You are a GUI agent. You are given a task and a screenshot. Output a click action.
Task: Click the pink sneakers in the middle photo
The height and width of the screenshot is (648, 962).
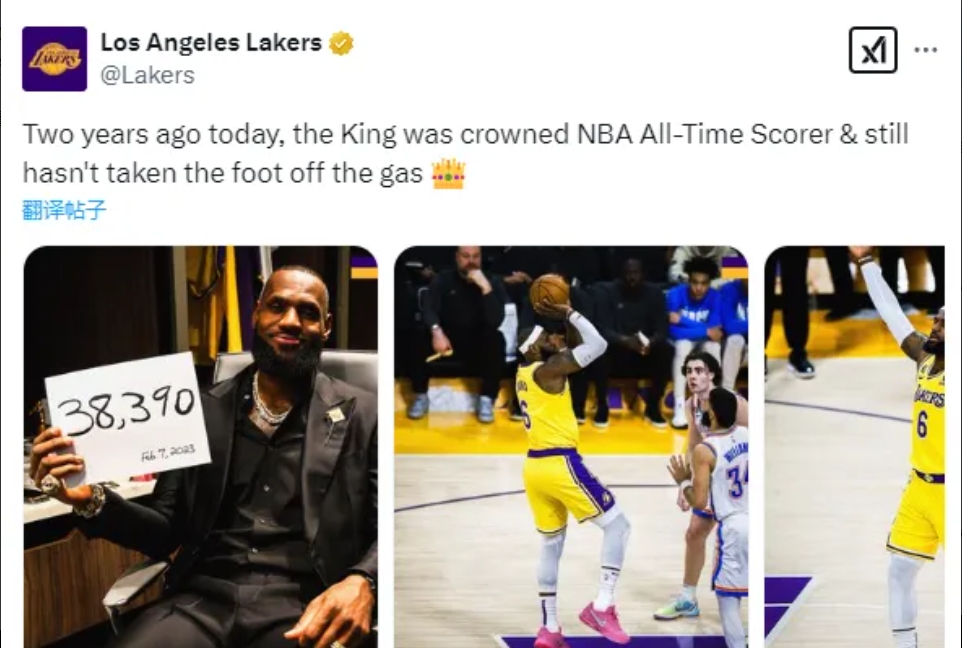coord(603,620)
